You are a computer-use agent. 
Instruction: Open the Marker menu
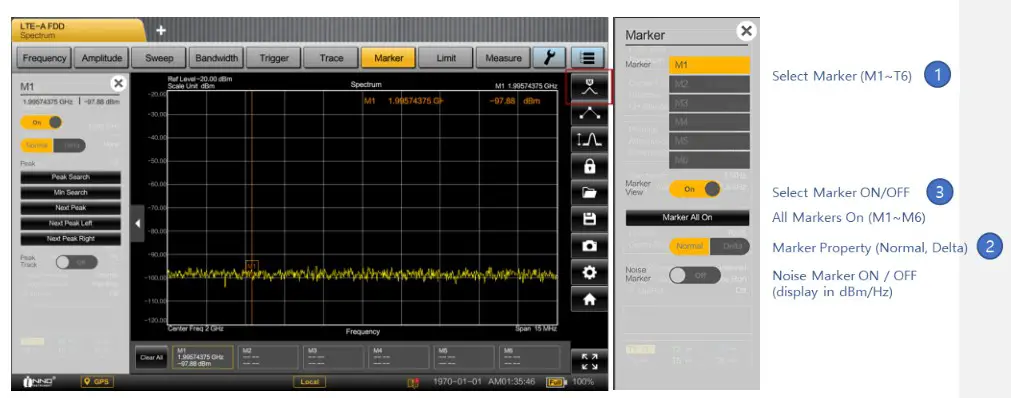[x=389, y=57]
